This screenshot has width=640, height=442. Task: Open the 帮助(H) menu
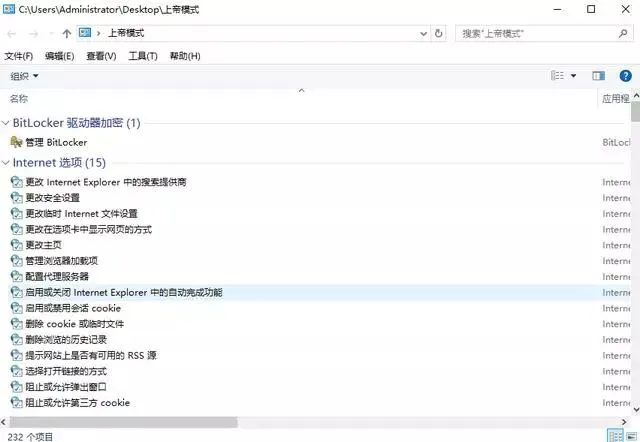tap(185, 56)
